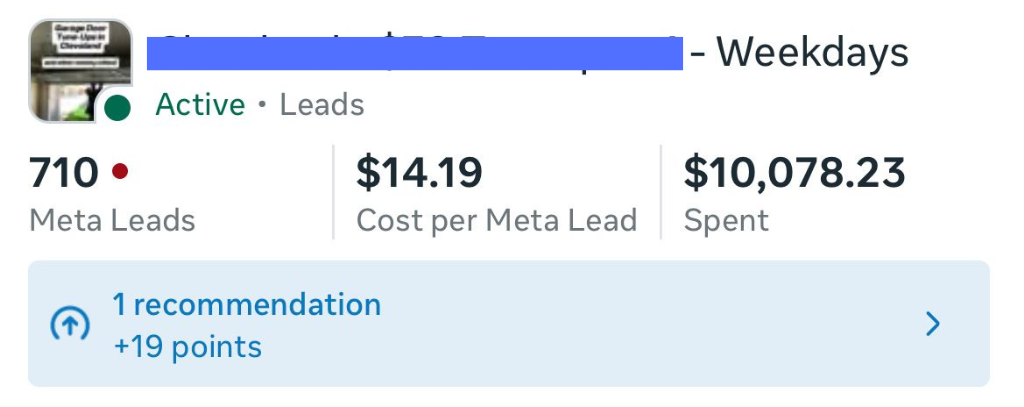Viewport: 1024px width, 407px height.
Task: Open the "1 recommendation" link
Action: click(x=246, y=304)
